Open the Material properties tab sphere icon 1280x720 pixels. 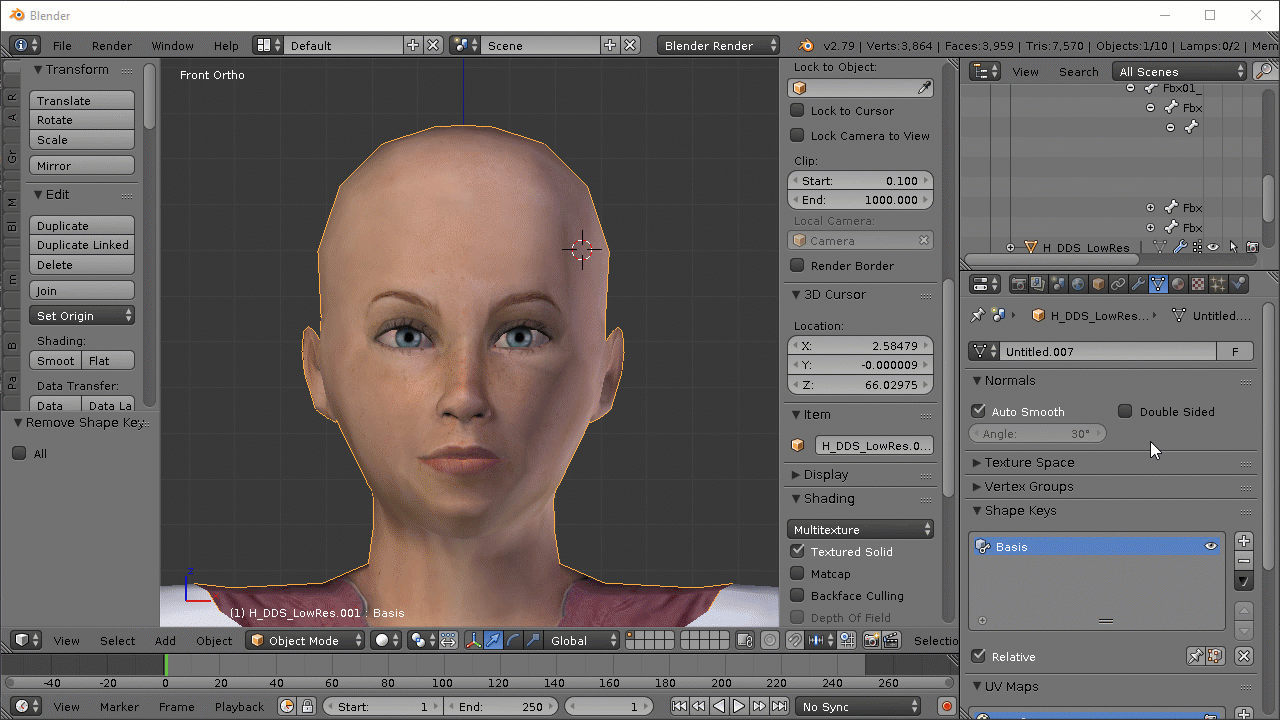(1178, 285)
